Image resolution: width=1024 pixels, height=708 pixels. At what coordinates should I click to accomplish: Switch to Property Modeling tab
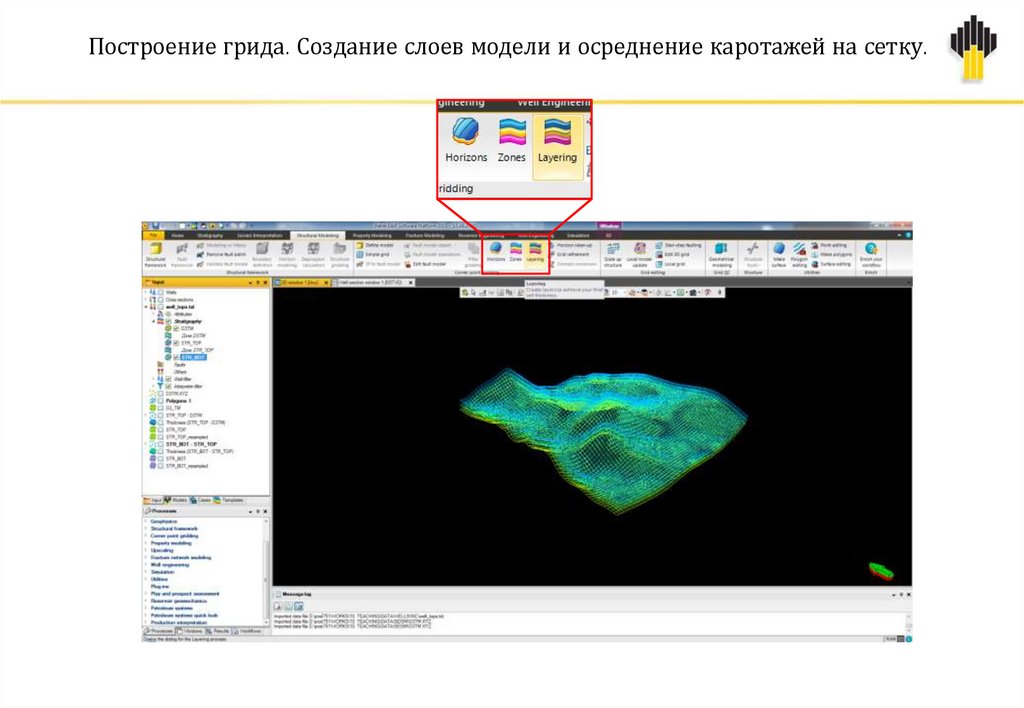(x=372, y=235)
